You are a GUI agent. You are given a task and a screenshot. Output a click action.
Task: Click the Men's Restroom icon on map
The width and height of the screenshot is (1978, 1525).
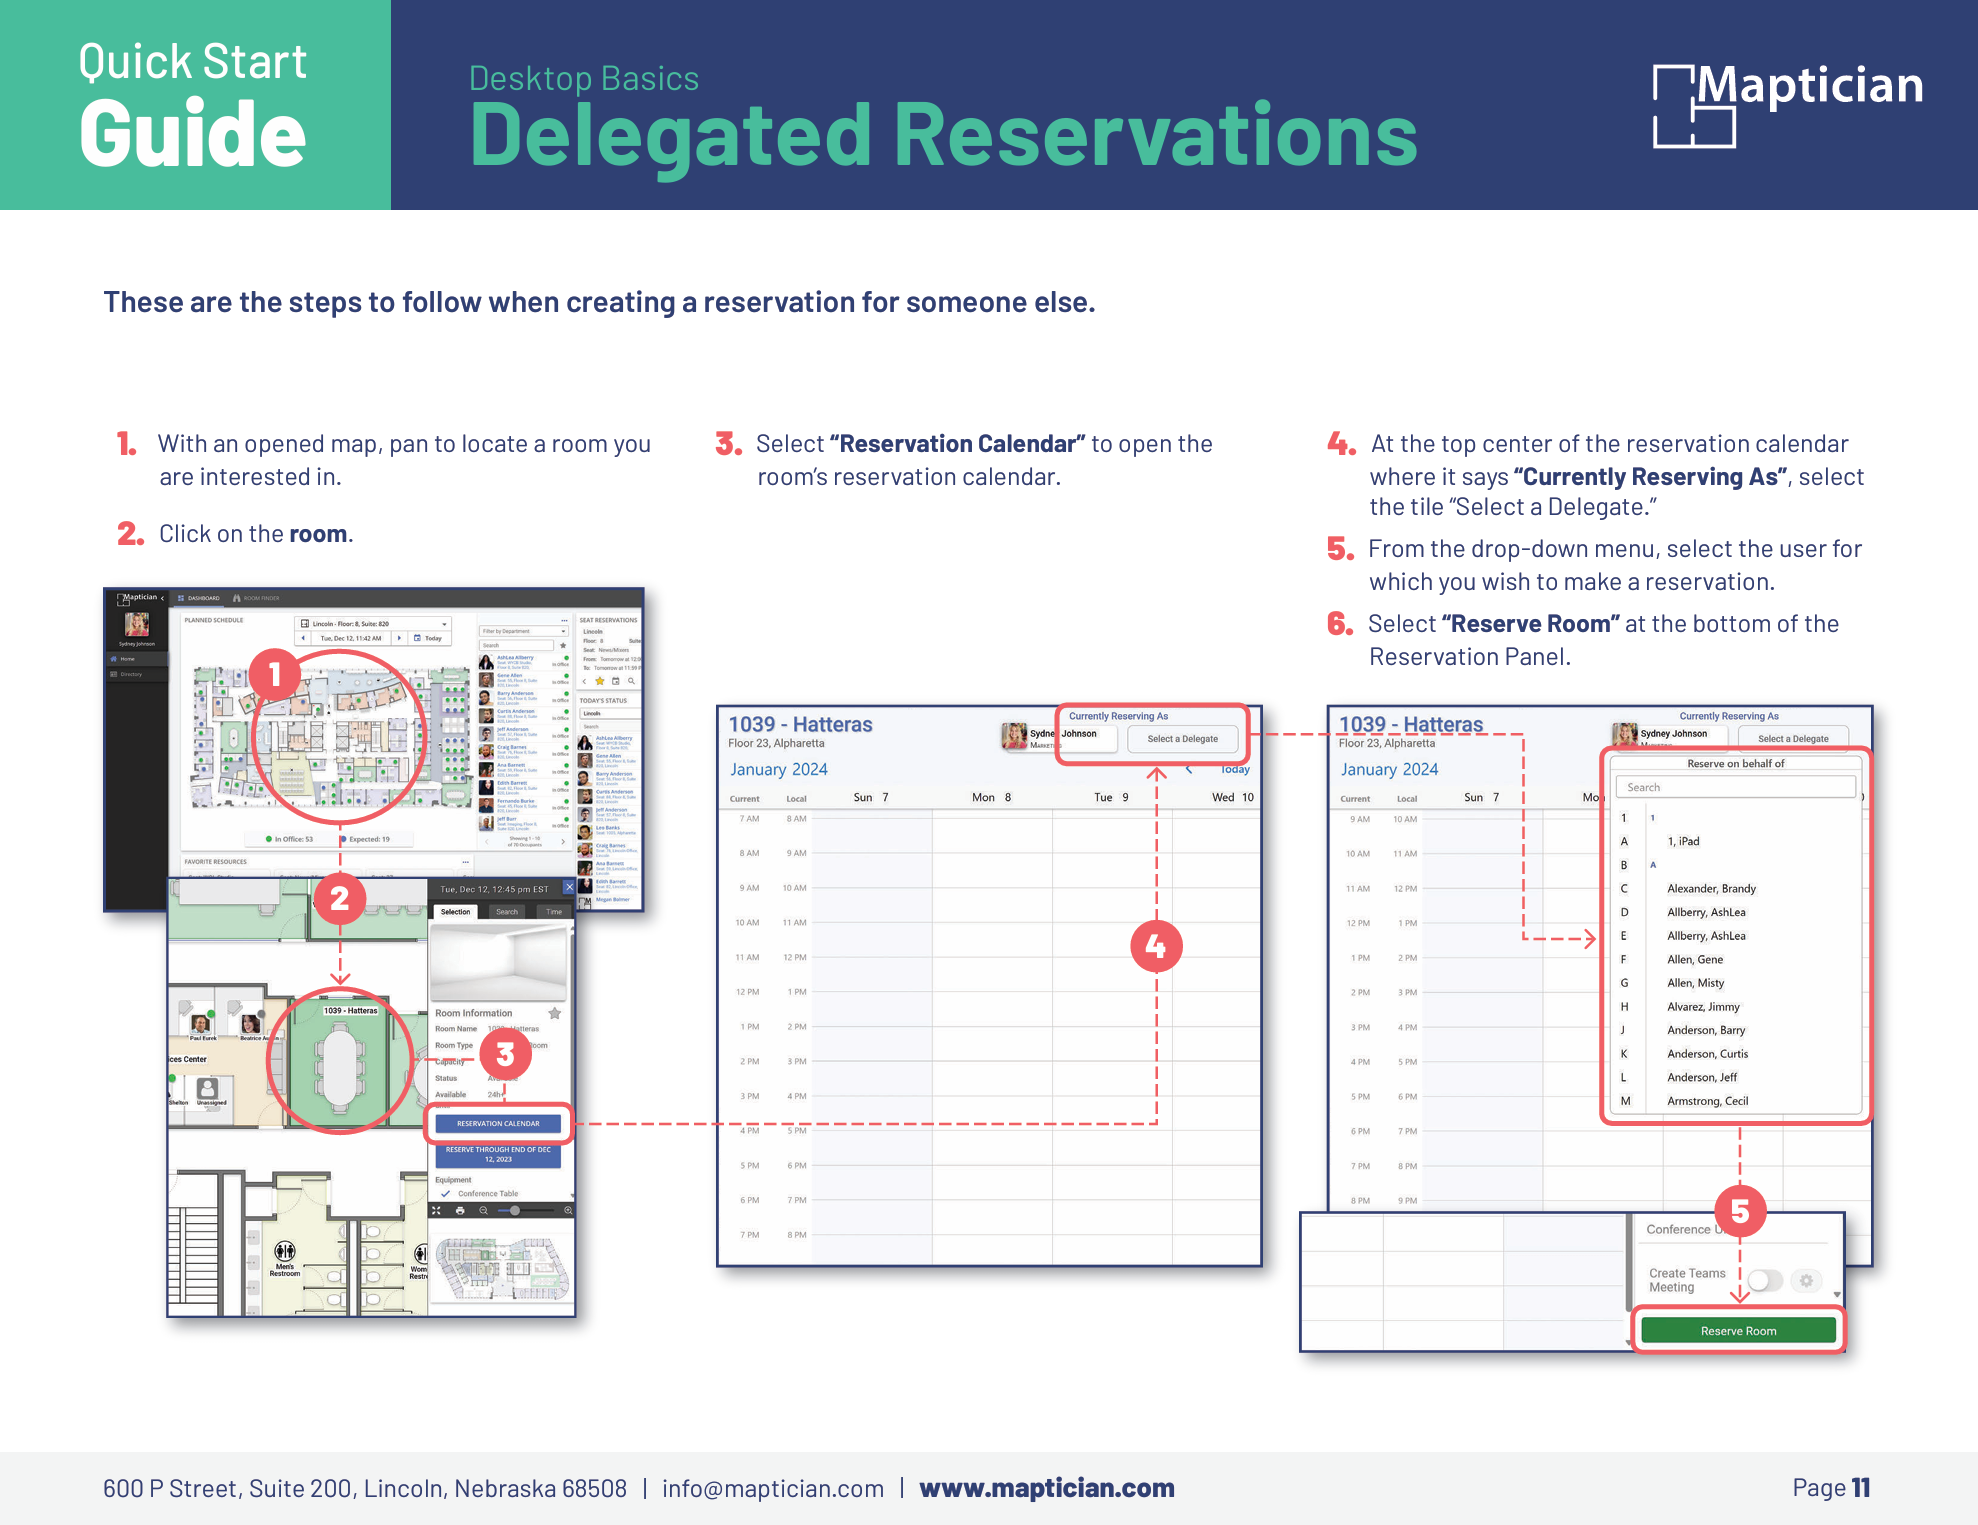coord(285,1252)
